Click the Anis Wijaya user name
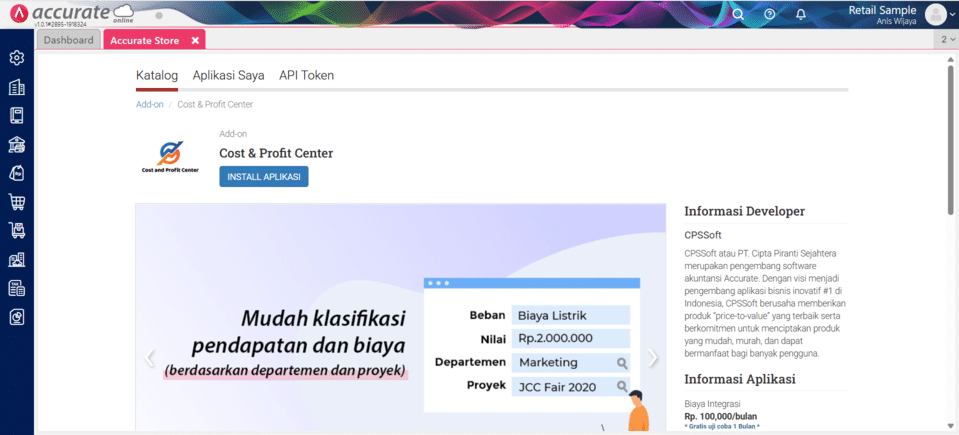The image size is (959, 435). [897, 21]
